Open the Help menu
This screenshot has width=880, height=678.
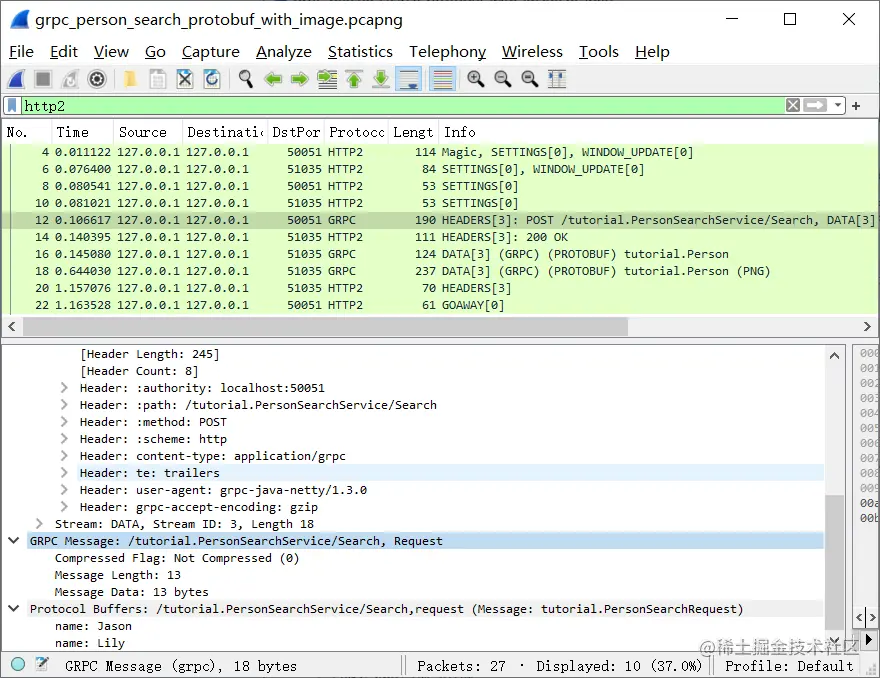coord(652,52)
